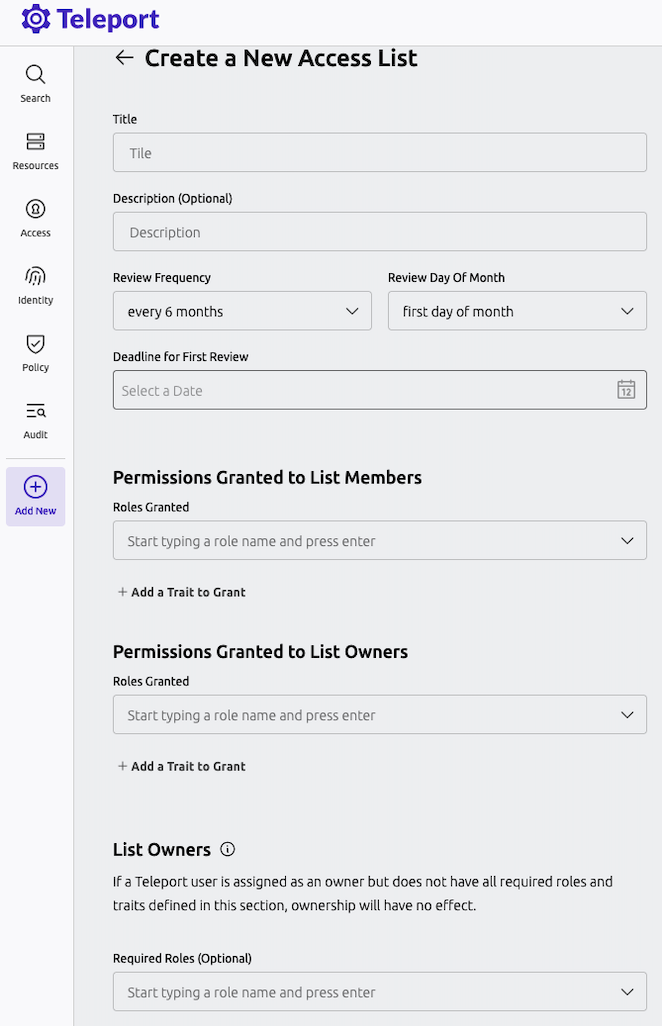Image resolution: width=662 pixels, height=1026 pixels.
Task: Open Search from the sidebar
Action: click(x=35, y=80)
